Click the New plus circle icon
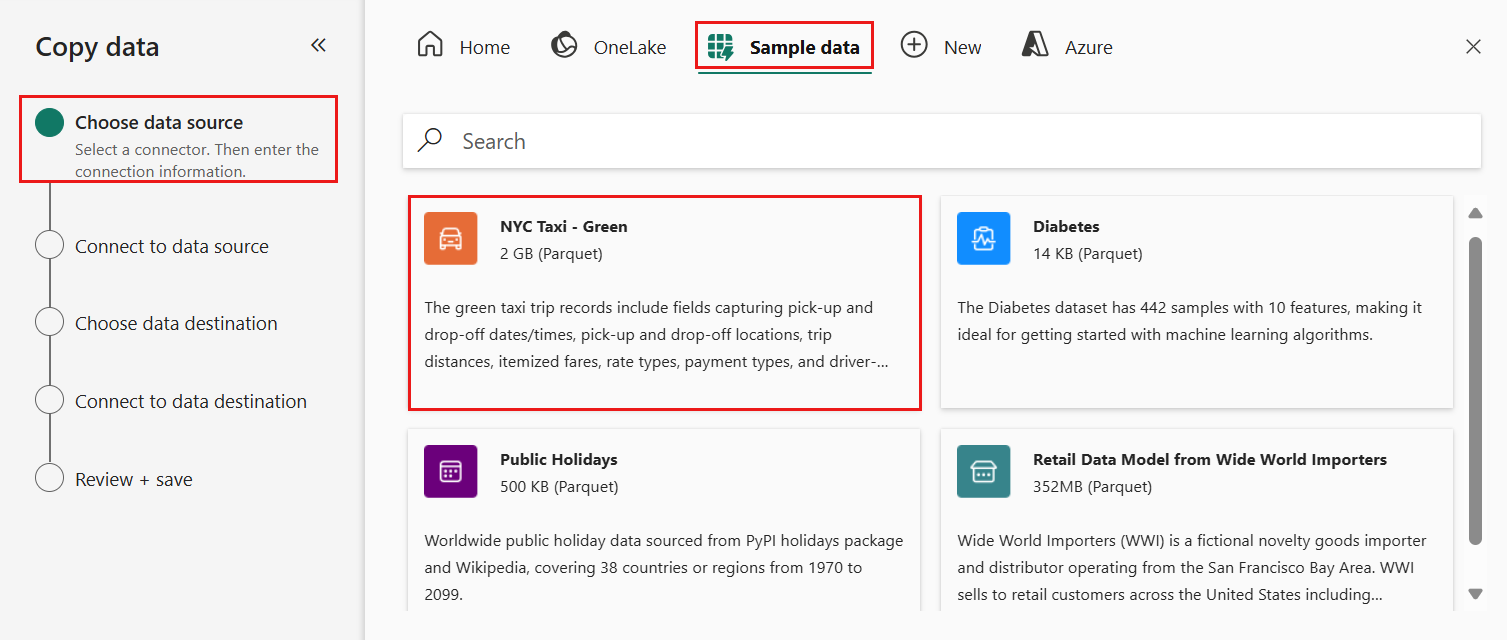Screen dimensions: 1507x640 point(914,45)
